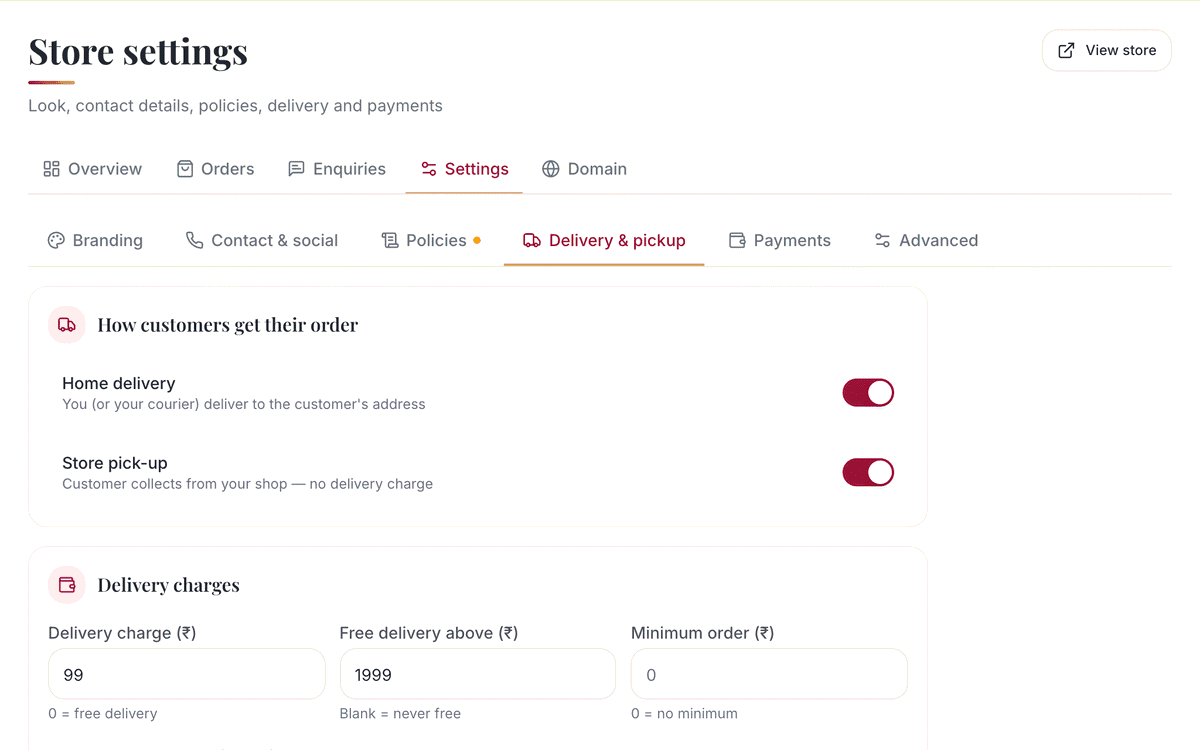Click the Advanced sliders icon
Image resolution: width=1200 pixels, height=750 pixels.
[x=882, y=240]
